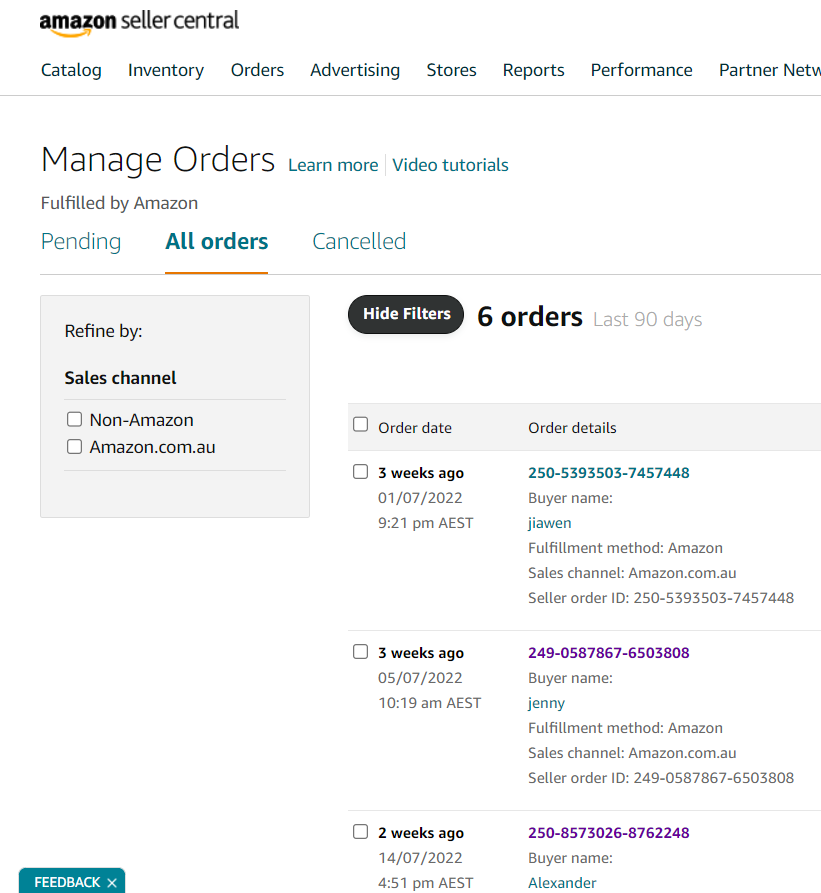Open the Inventory menu
The image size is (821, 893).
coord(166,70)
